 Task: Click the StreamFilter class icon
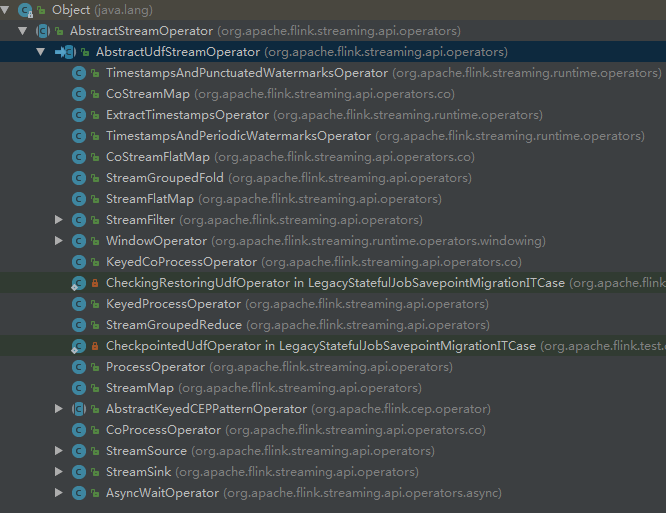coord(79,220)
